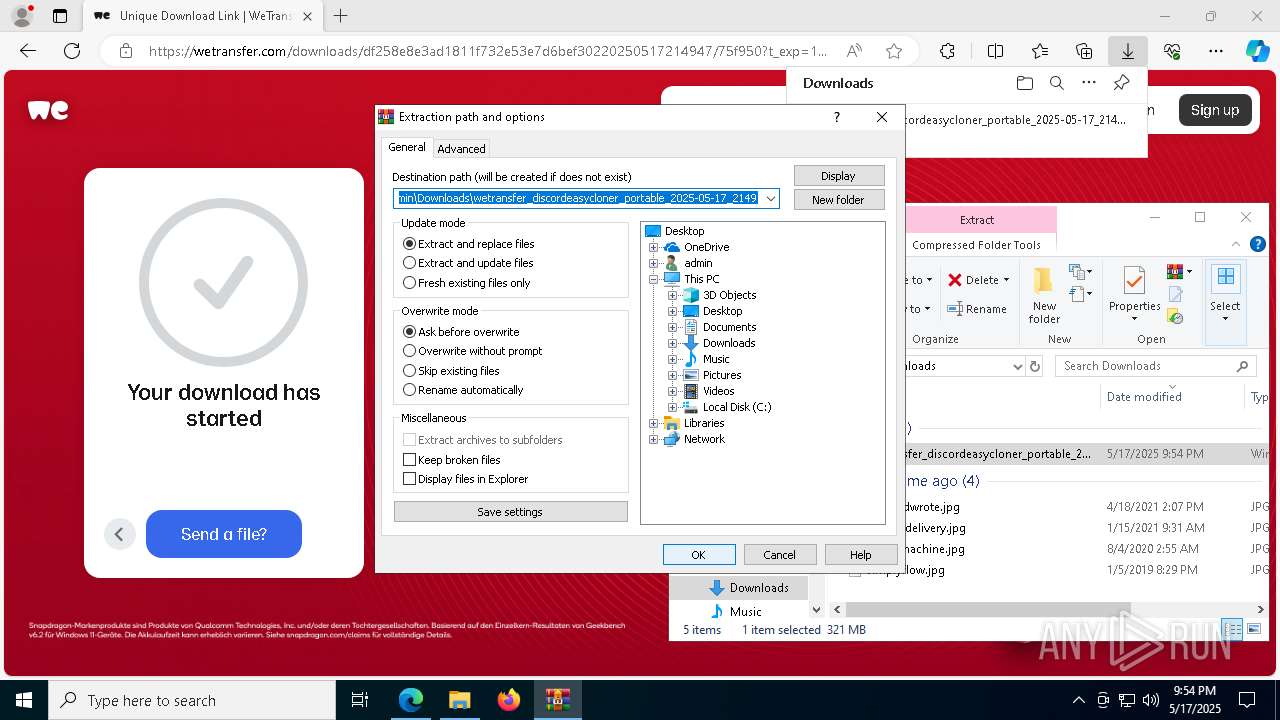Add page to favorites star icon

pos(894,51)
